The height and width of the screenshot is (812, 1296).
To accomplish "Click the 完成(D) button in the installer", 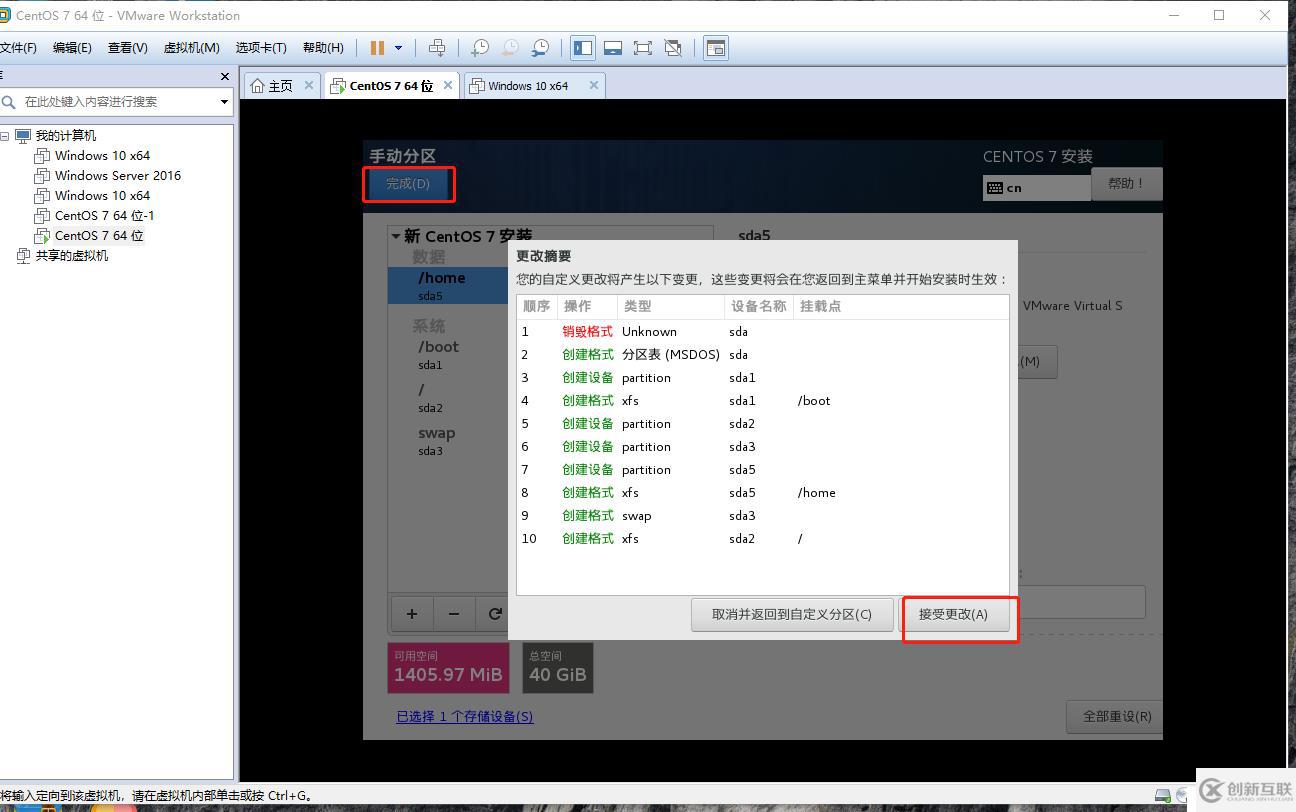I will (408, 184).
